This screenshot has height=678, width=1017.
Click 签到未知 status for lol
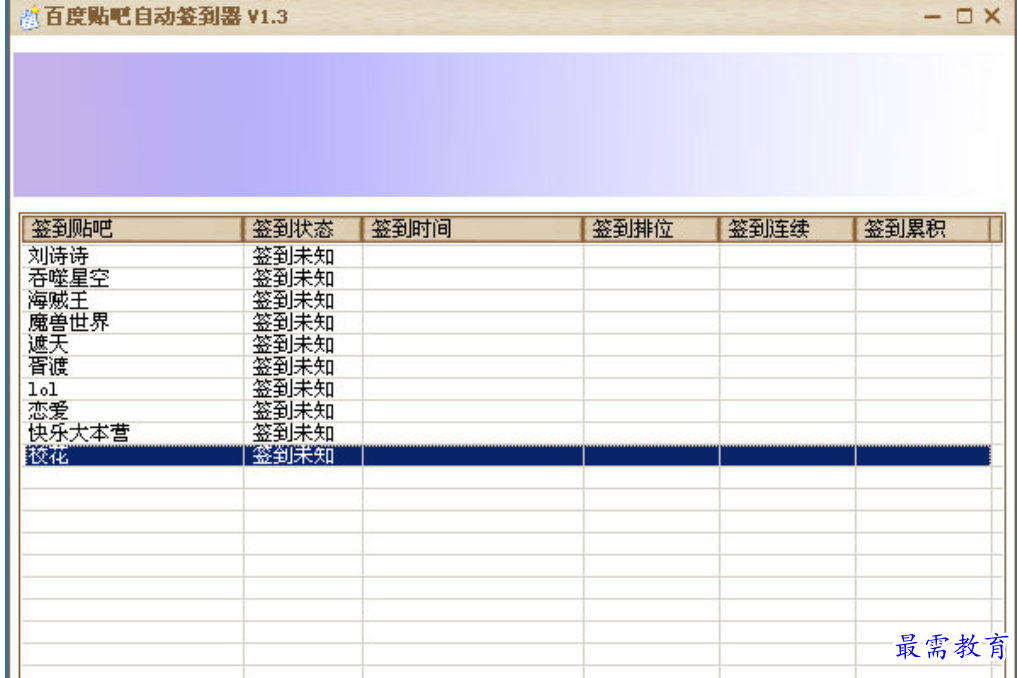293,389
